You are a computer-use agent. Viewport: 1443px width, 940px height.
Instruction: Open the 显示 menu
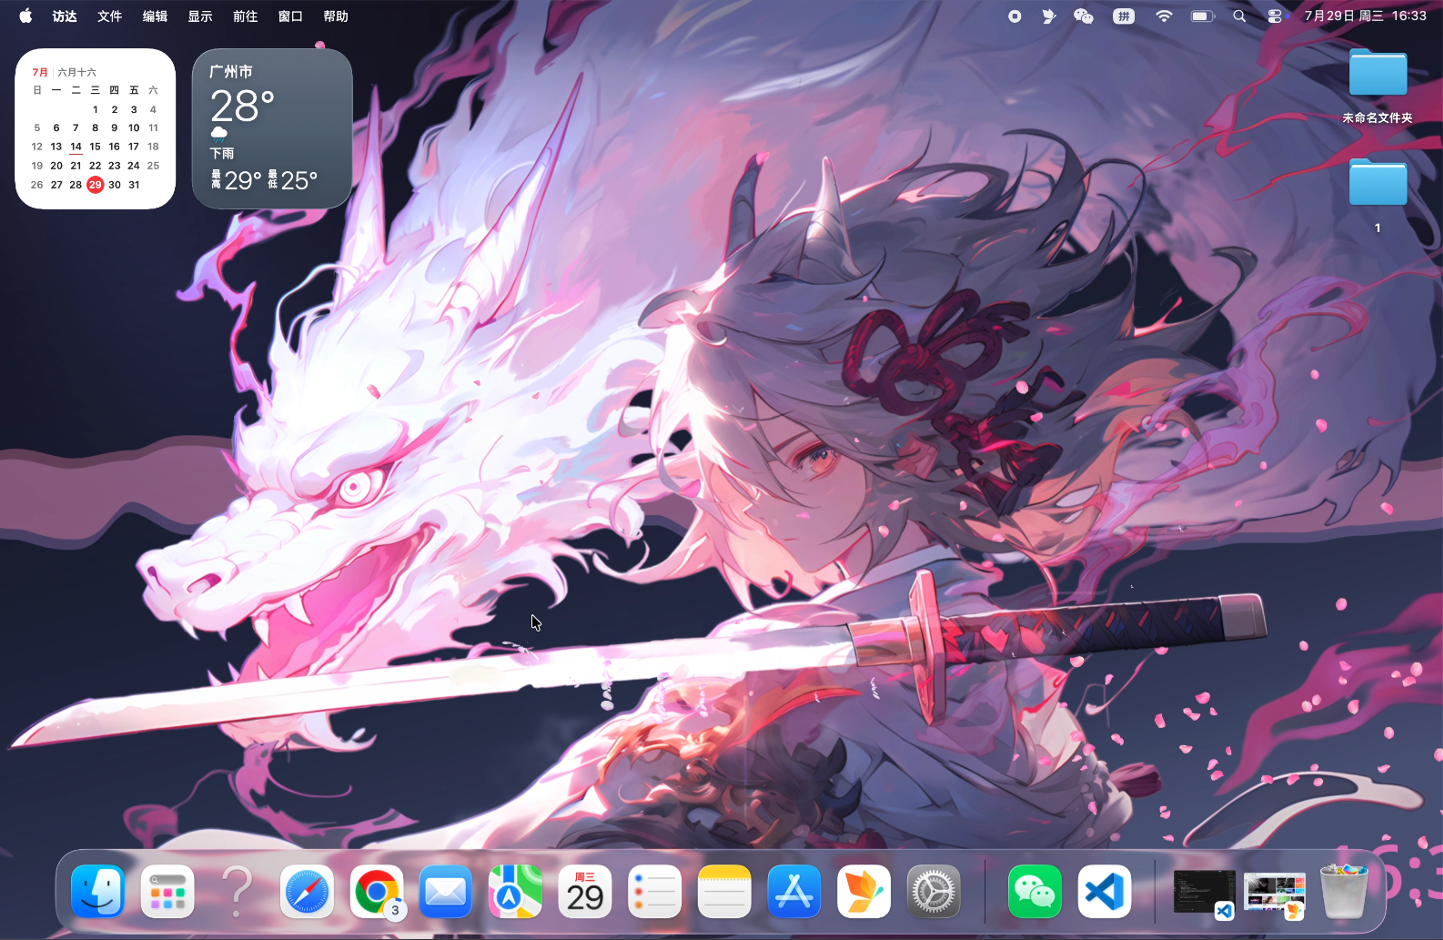200,16
